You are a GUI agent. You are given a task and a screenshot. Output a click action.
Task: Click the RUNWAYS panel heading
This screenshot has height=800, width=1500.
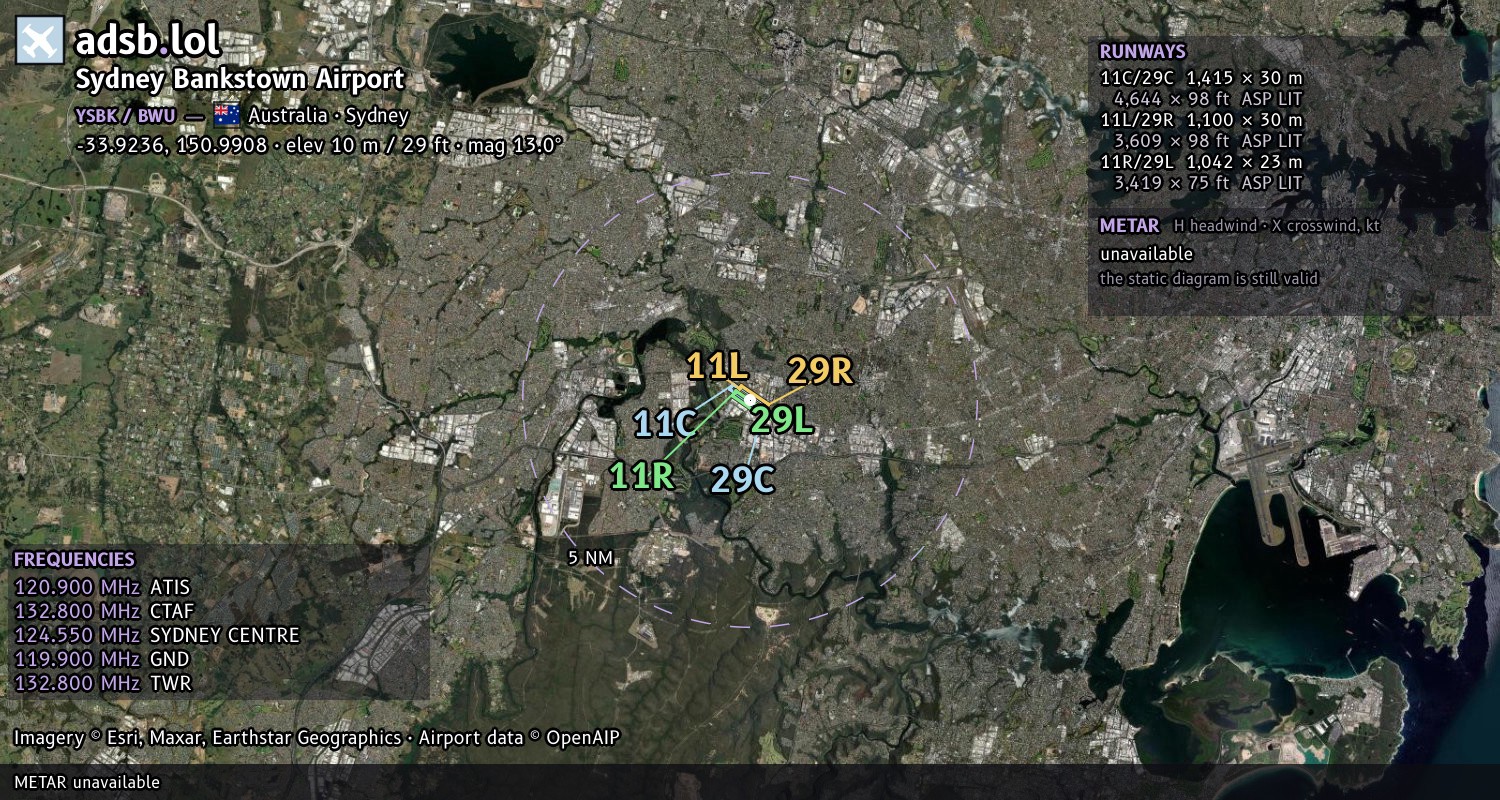(x=1142, y=52)
